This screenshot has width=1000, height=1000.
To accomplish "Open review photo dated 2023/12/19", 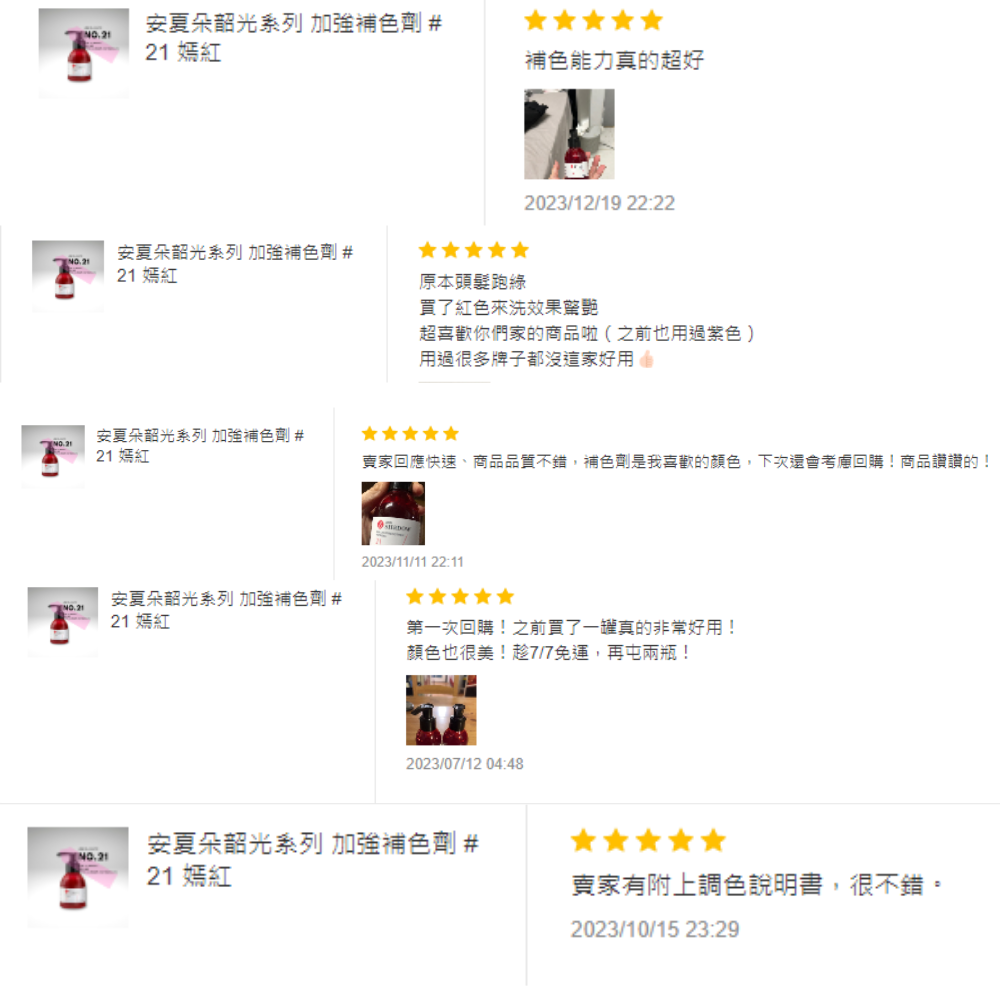I will [x=569, y=134].
